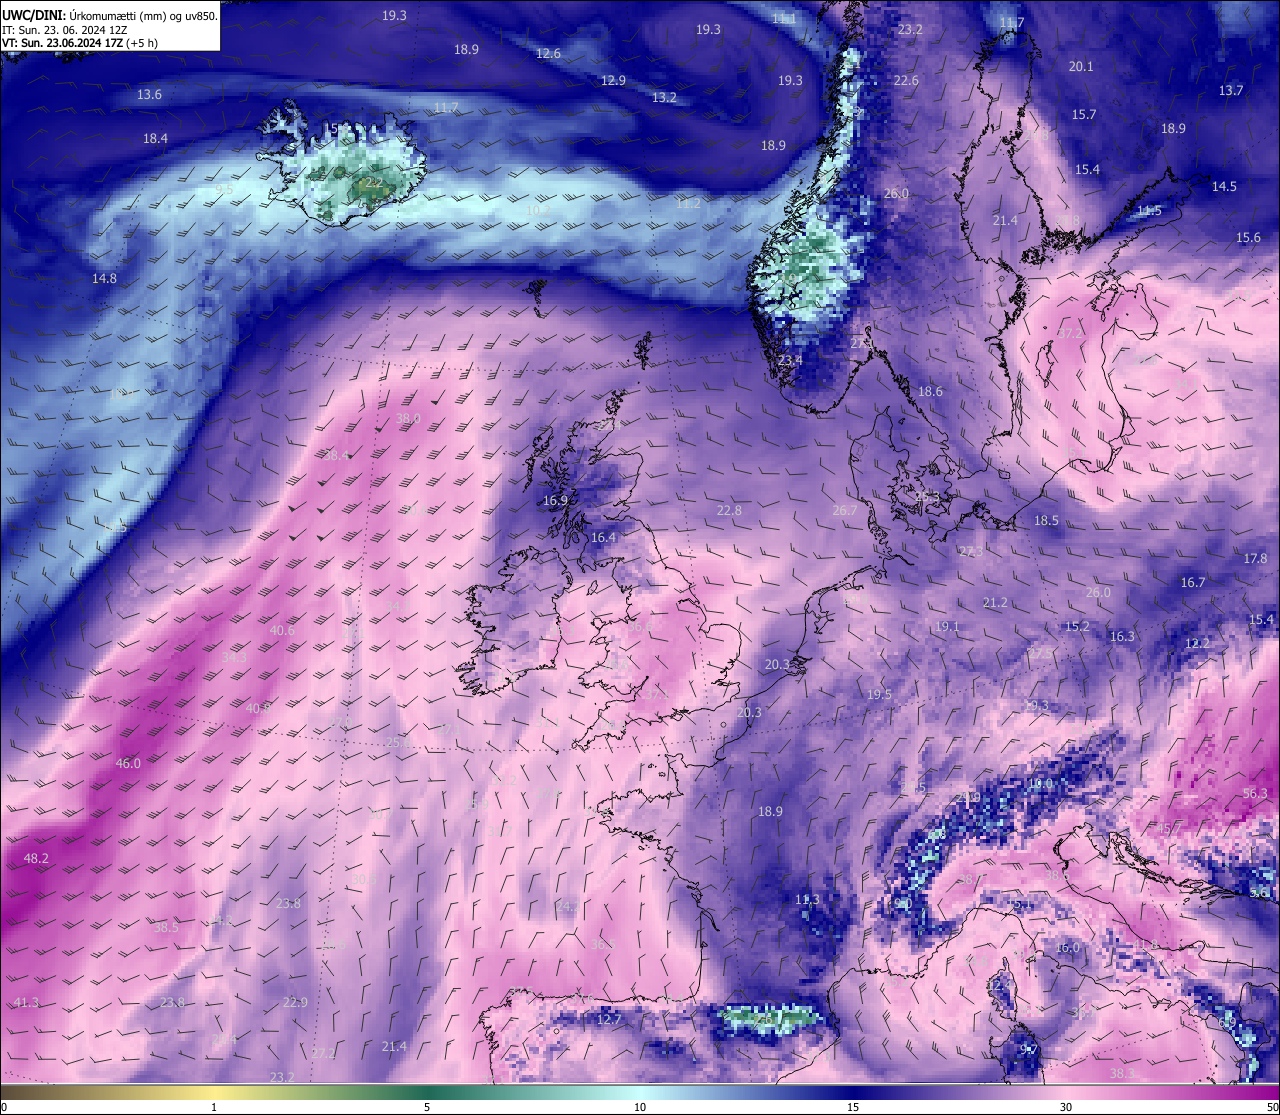This screenshot has height=1115, width=1280.
Task: Click the 22.9 value over the Atlantic
Action: (x=295, y=1002)
